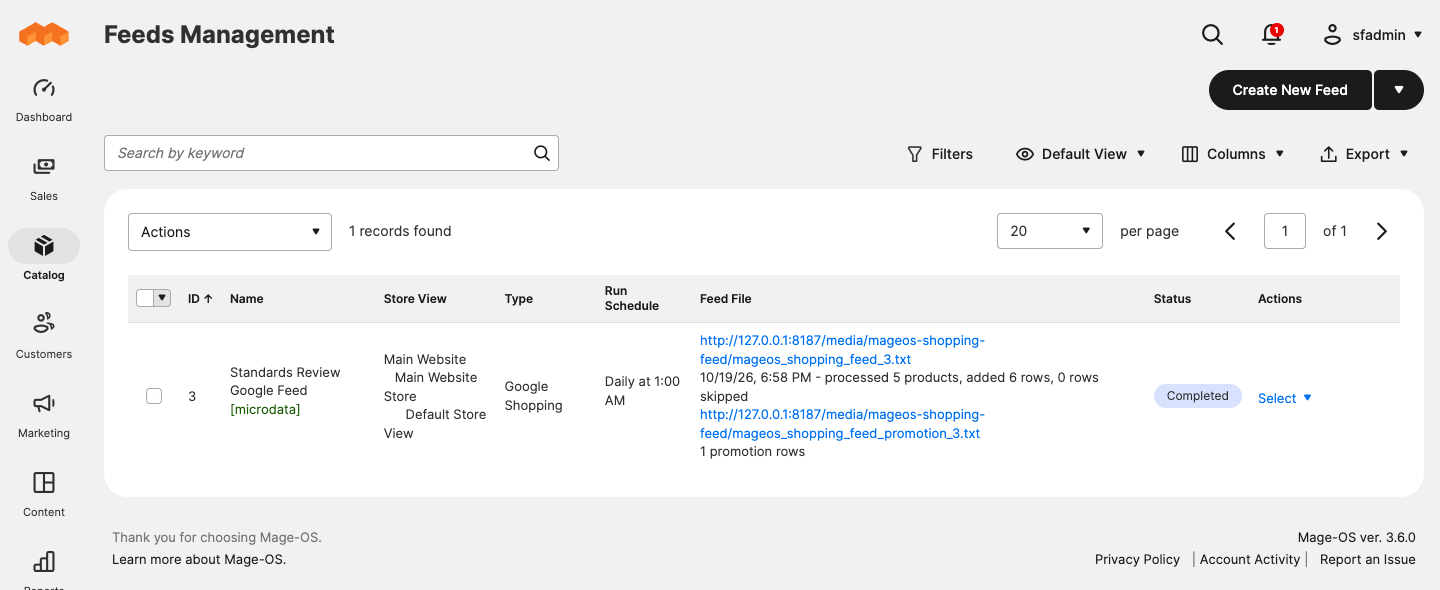This screenshot has width=1440, height=590.
Task: Click the Create New Feed button
Action: coord(1290,90)
